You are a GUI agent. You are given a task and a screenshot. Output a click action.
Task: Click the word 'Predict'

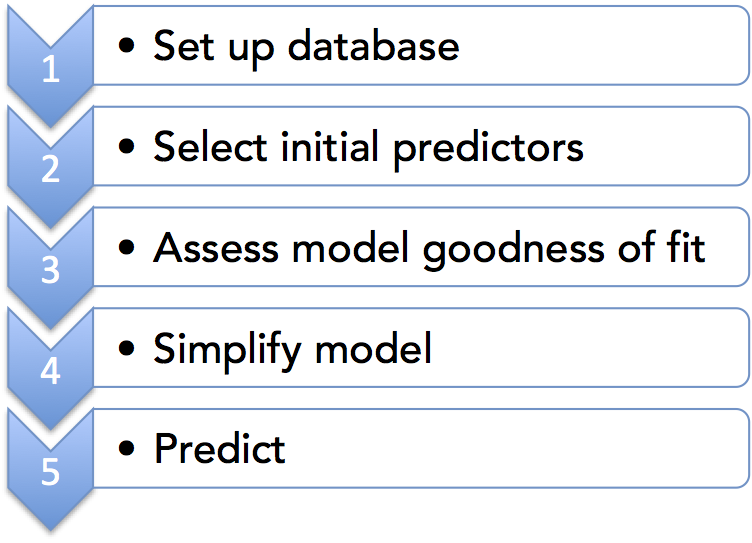[x=219, y=448]
